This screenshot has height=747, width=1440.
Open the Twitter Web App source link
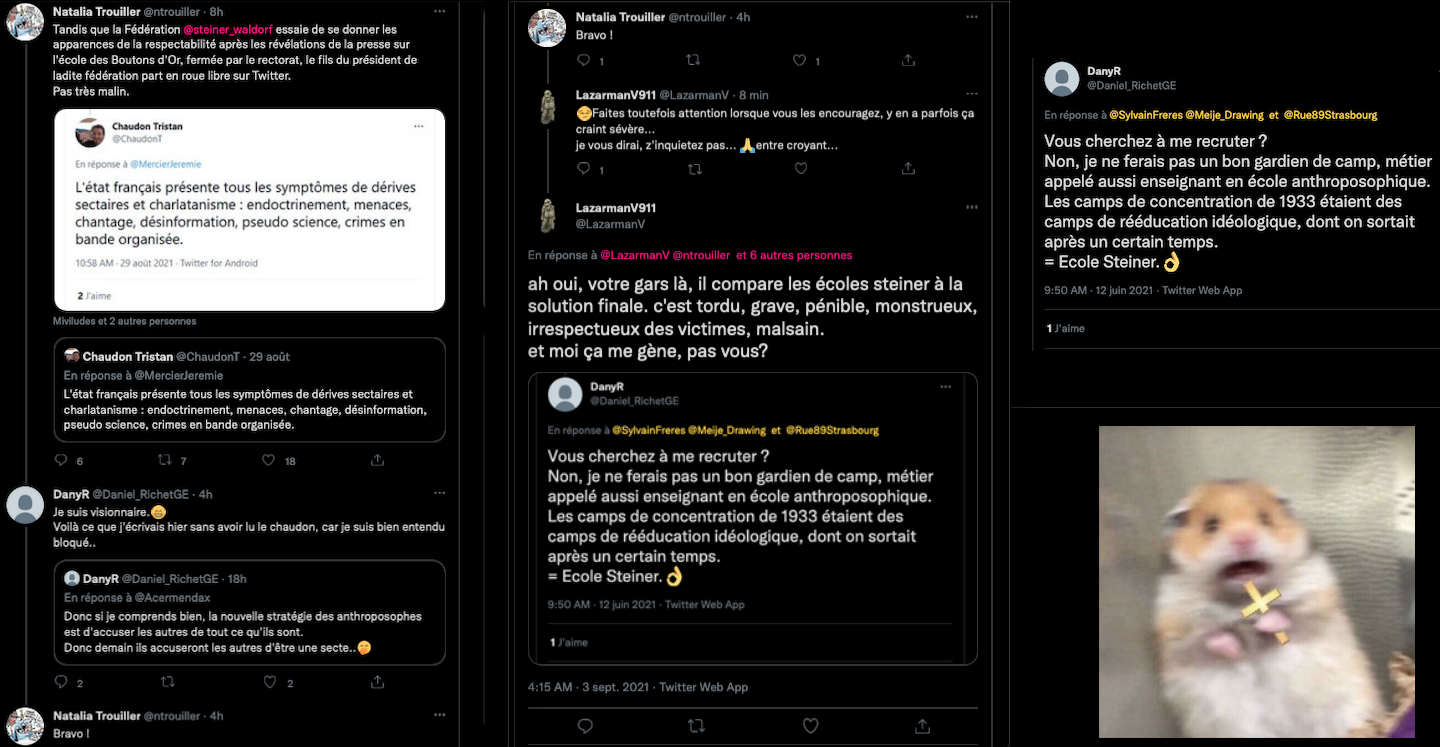(x=704, y=687)
